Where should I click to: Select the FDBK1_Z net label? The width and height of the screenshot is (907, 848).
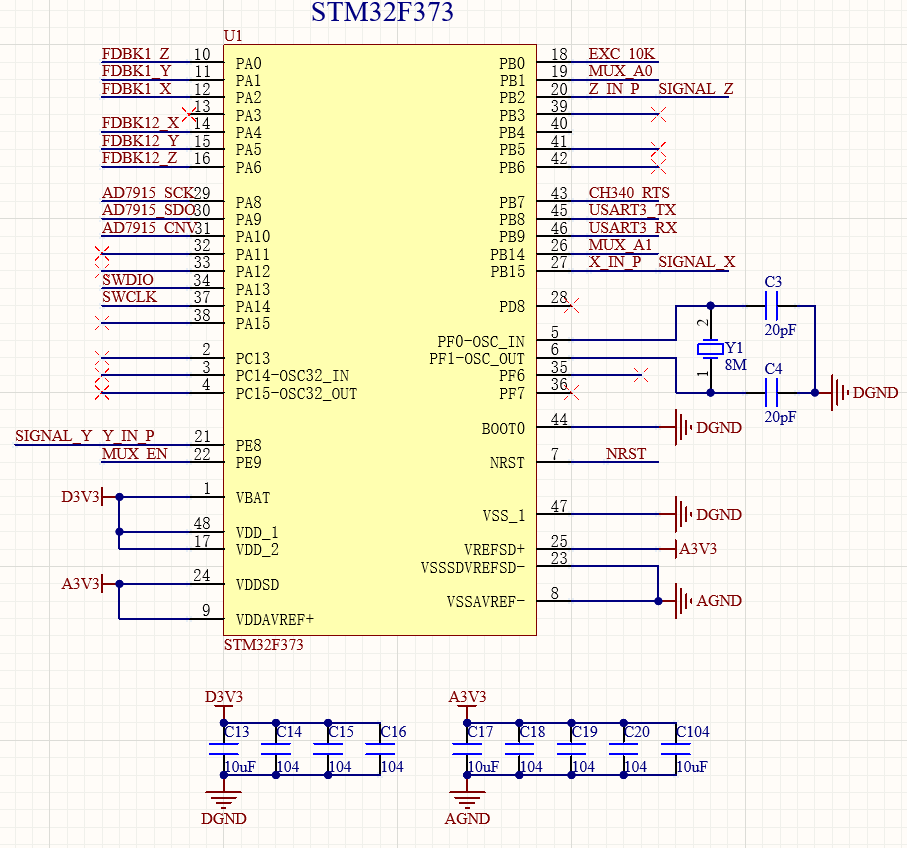click(x=135, y=54)
